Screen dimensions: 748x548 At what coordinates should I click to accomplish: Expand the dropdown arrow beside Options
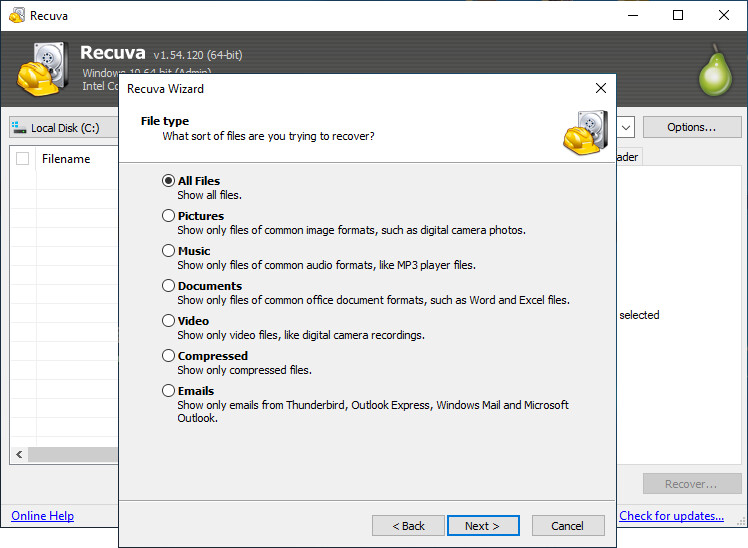tap(626, 127)
